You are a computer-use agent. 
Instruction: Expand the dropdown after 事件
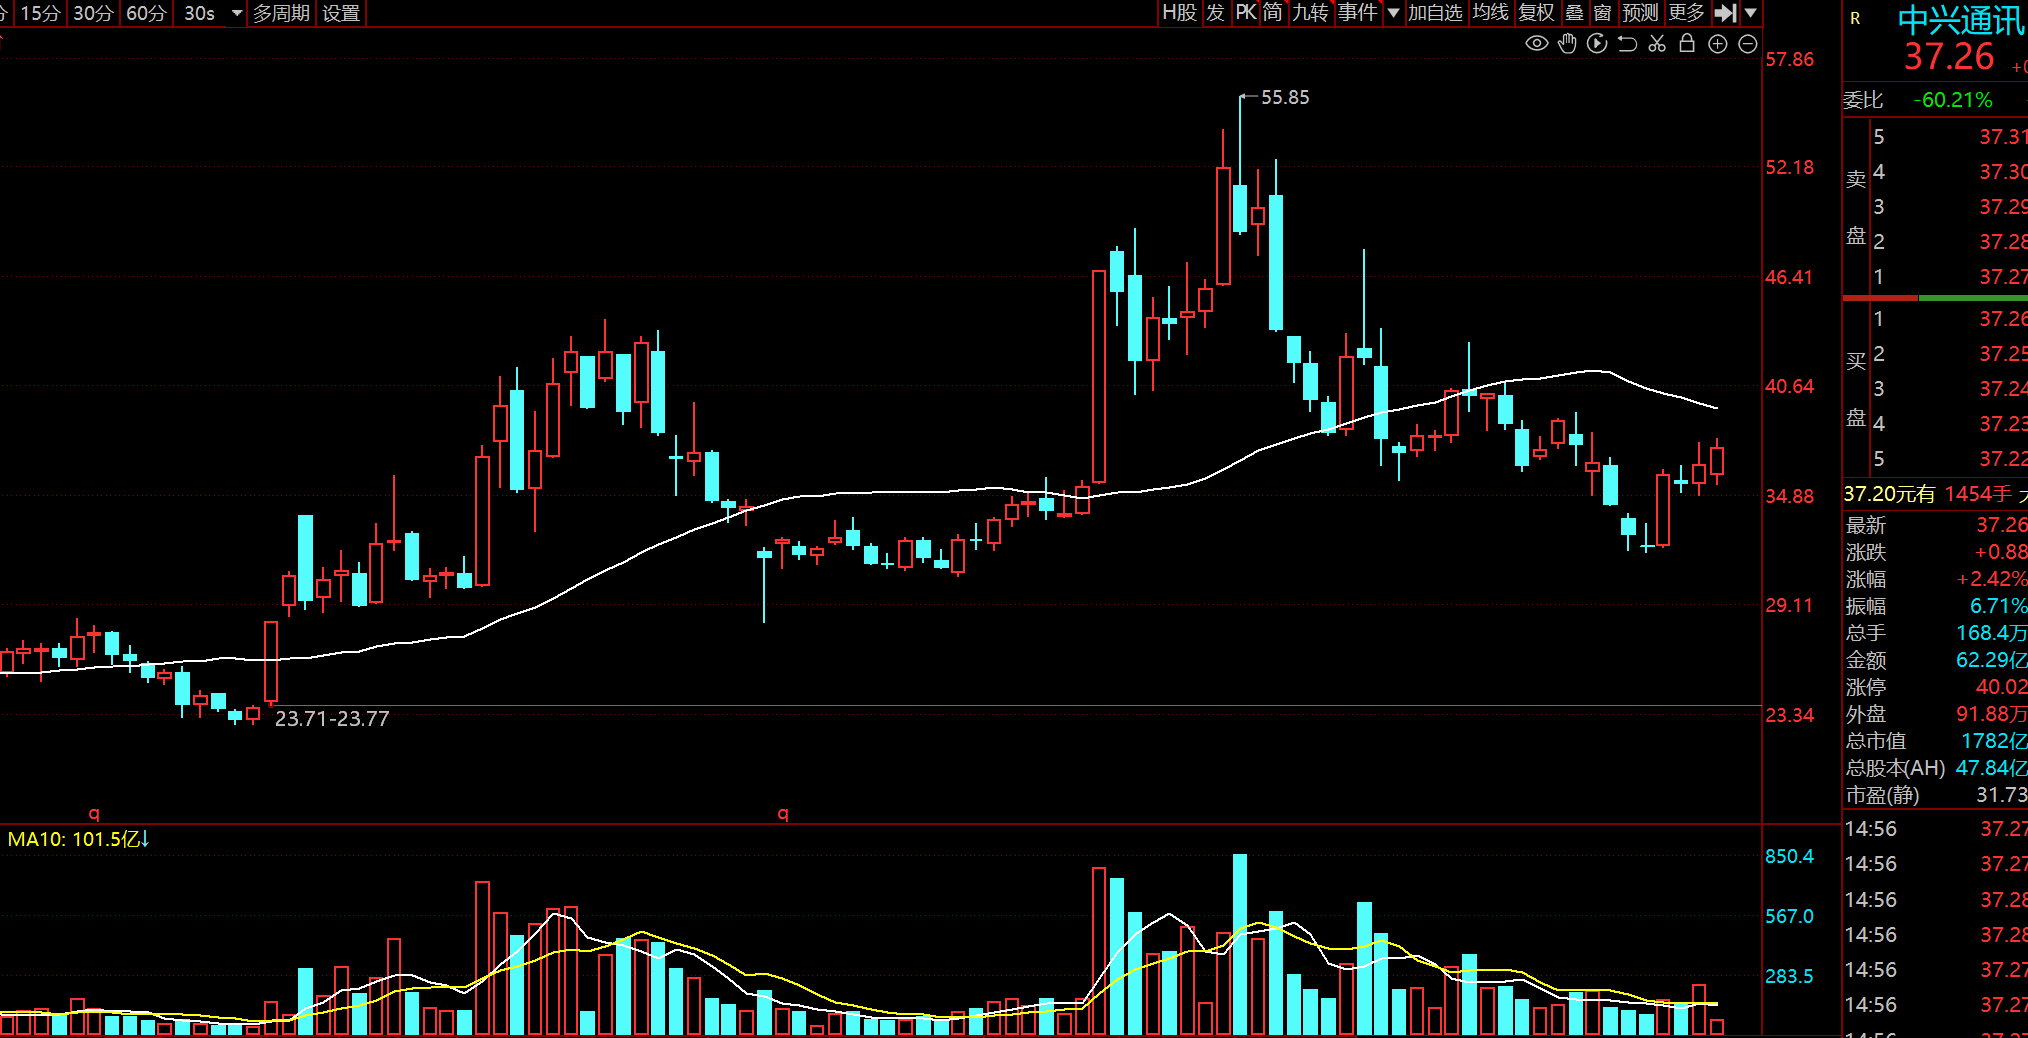tap(1393, 13)
